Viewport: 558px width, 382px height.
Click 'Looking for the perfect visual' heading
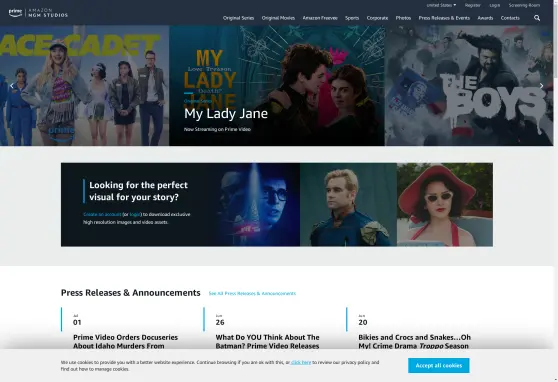[138, 191]
